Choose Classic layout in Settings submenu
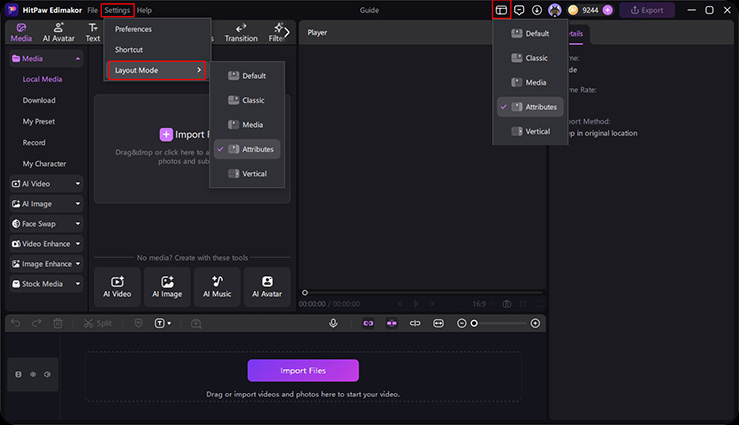The image size is (739, 425). click(247, 100)
